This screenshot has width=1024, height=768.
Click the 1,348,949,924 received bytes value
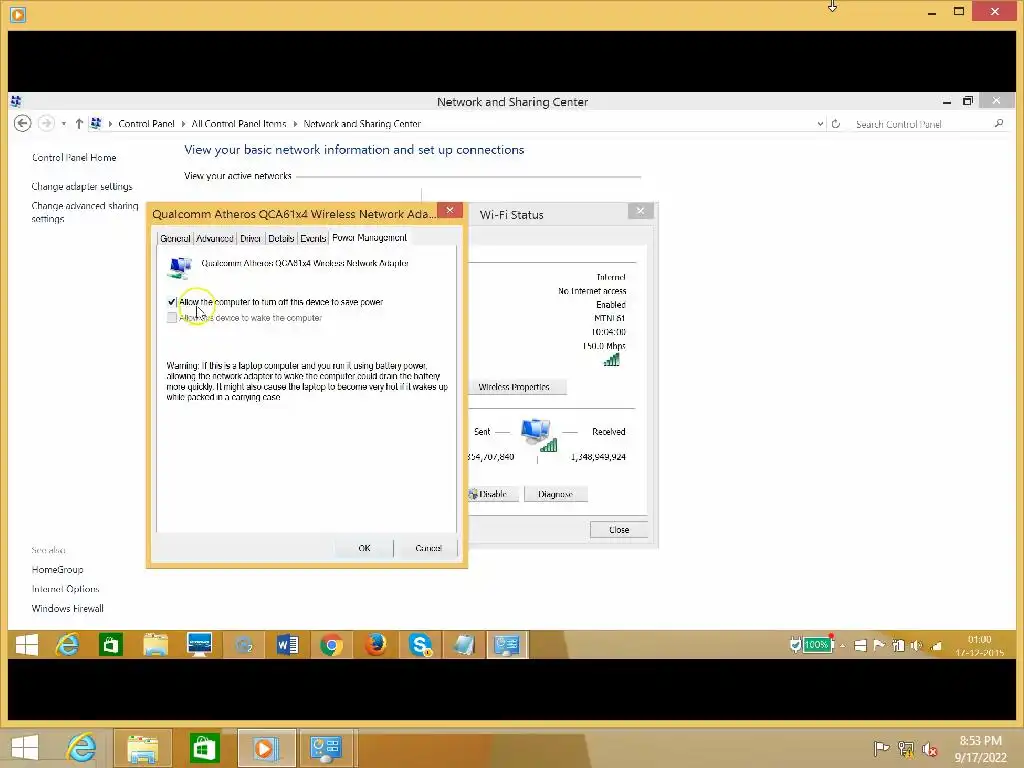coord(598,457)
